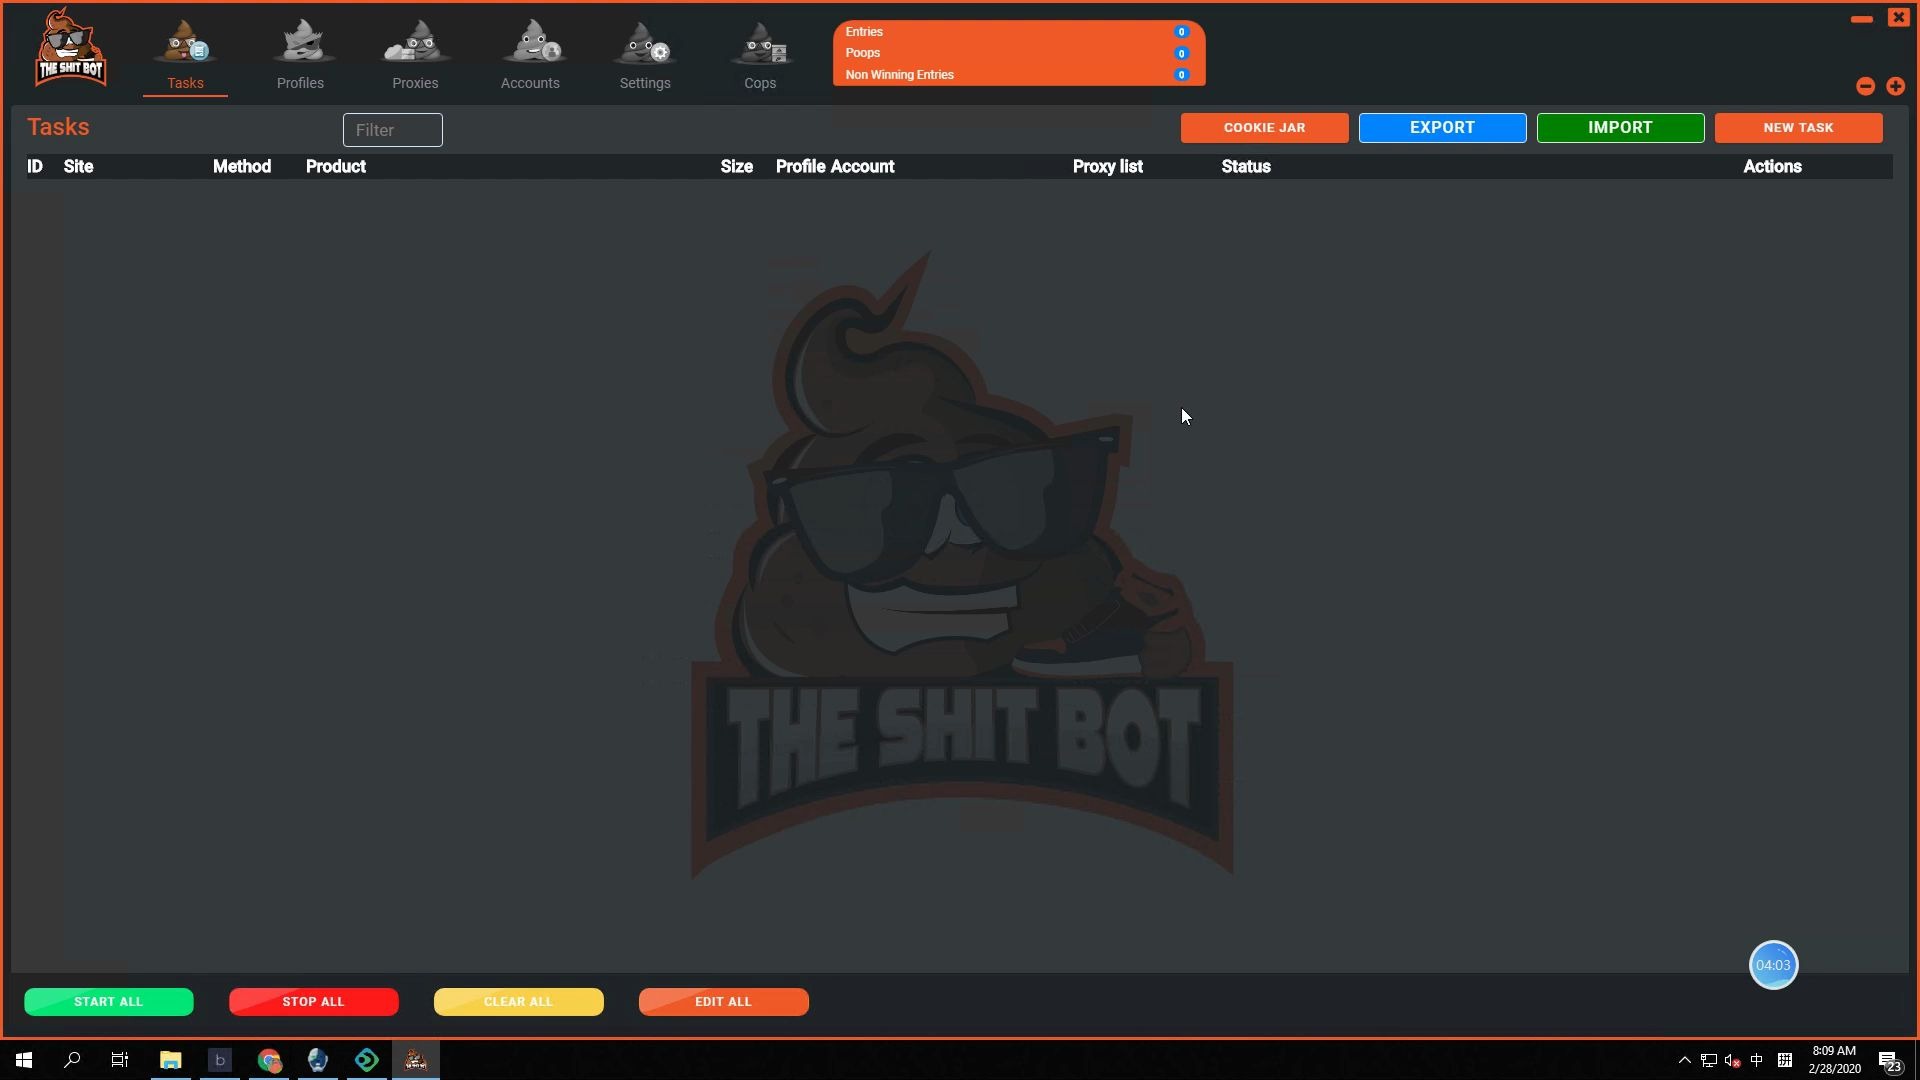Open Task View on the taskbar
The image size is (1920, 1080).
120,1060
